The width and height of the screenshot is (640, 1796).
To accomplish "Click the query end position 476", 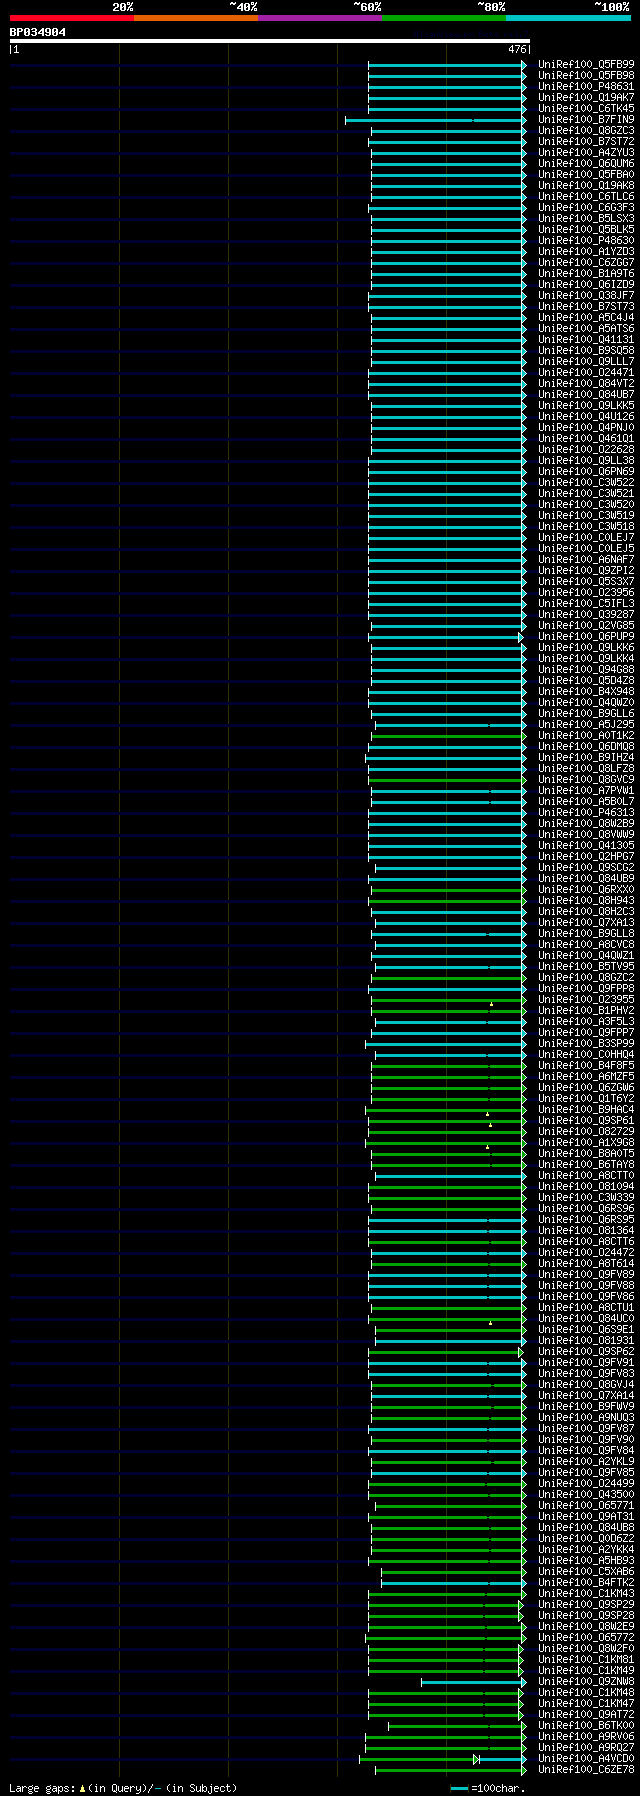I will [517, 49].
